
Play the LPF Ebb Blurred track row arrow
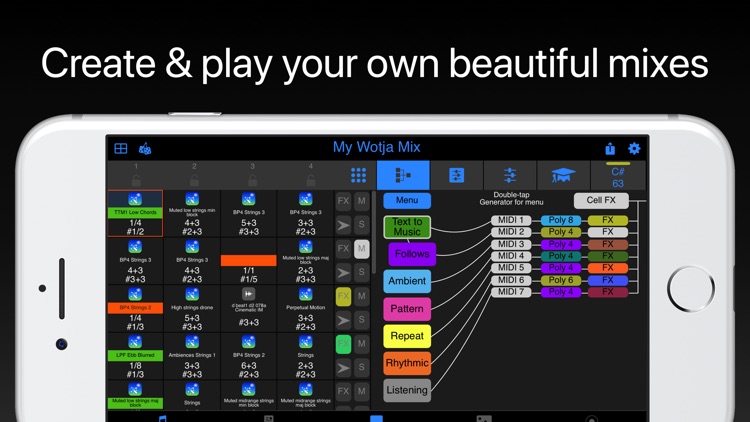pos(343,368)
